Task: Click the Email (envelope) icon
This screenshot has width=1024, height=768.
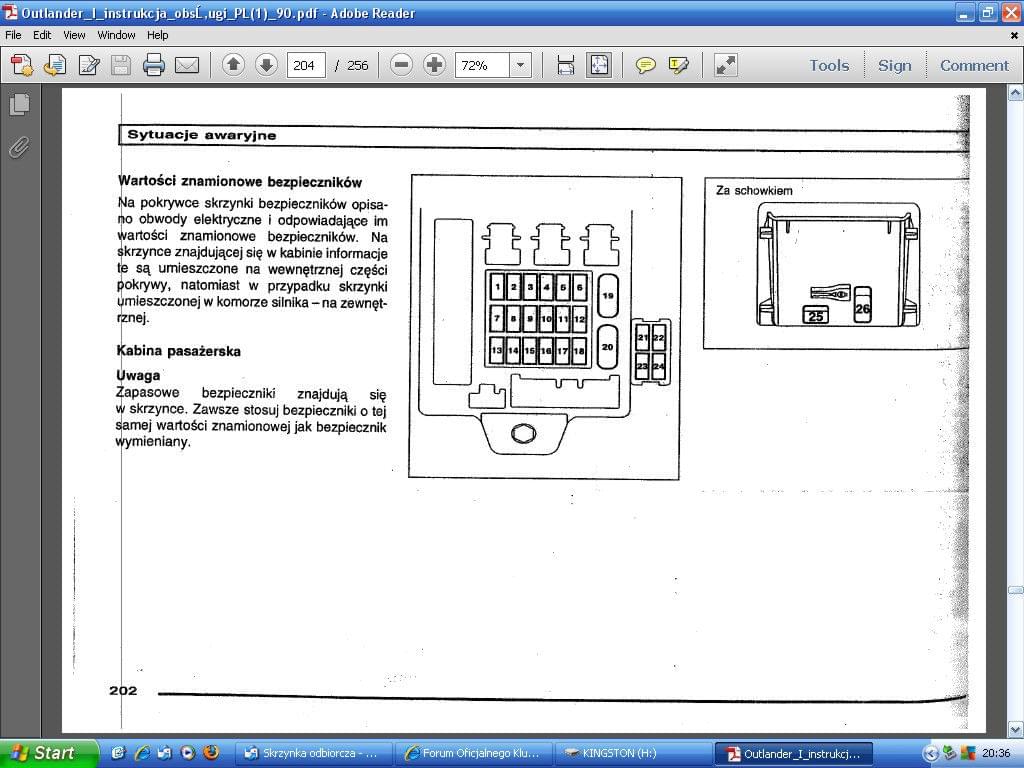Action: pyautogui.click(x=187, y=65)
